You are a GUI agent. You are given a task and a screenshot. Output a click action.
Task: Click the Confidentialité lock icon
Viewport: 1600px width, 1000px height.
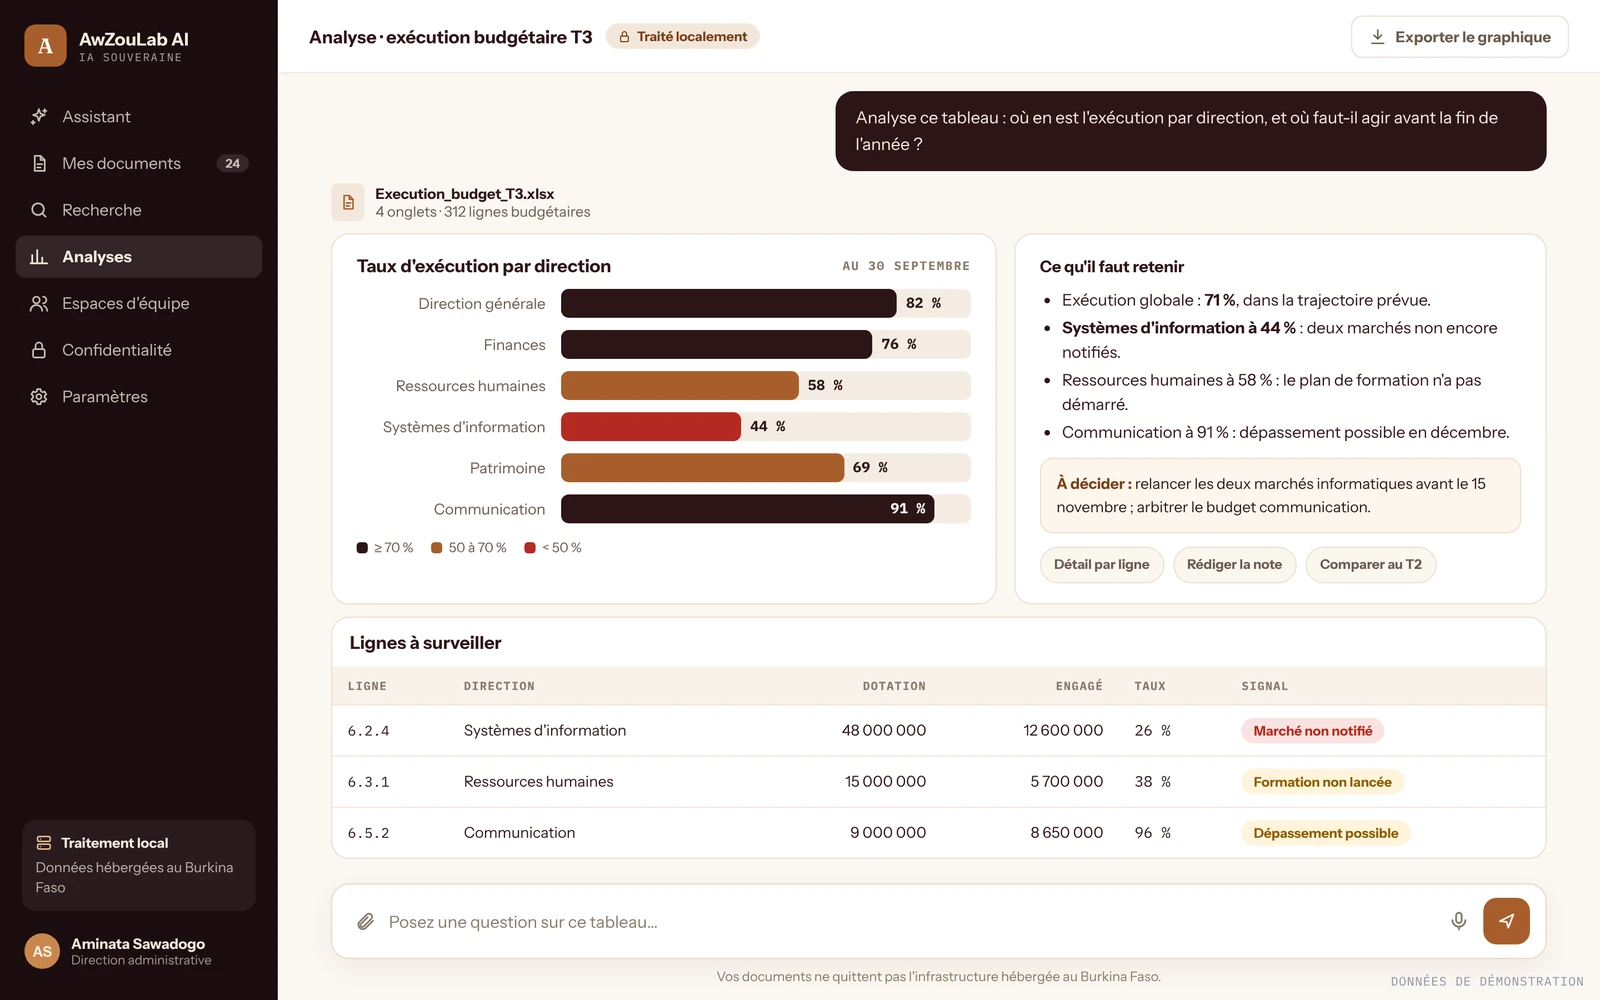[x=39, y=350]
